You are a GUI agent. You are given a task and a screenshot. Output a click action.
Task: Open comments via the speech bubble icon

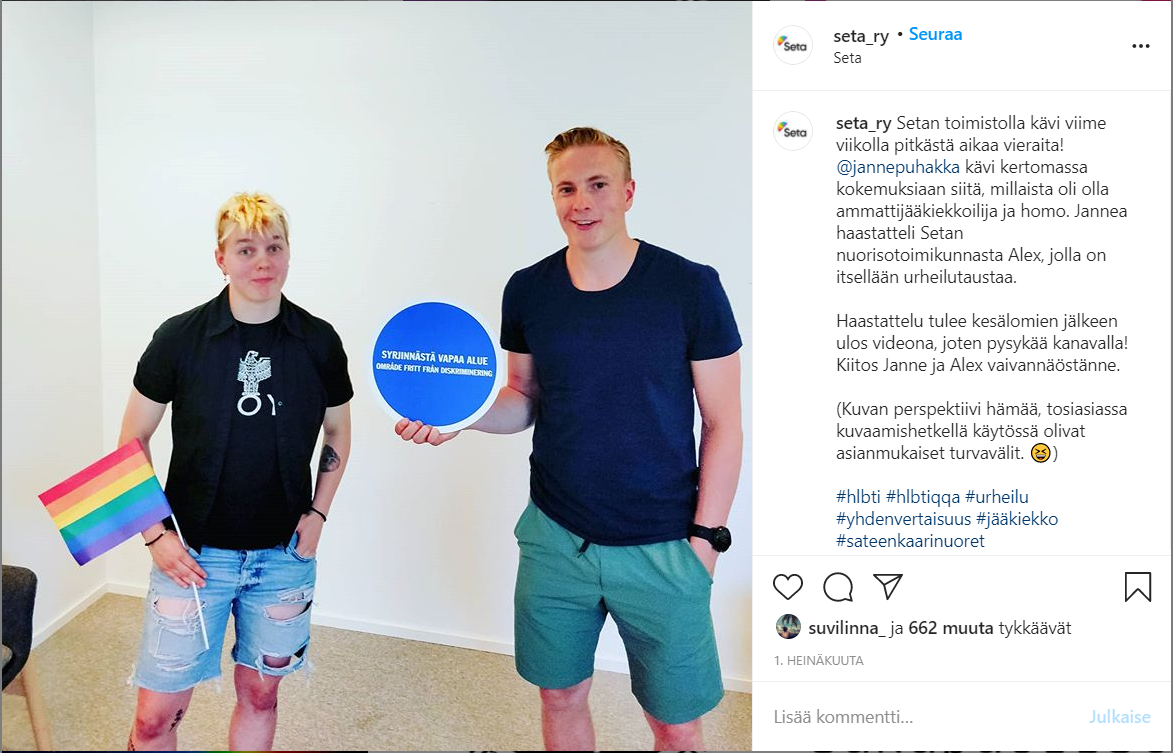point(838,587)
